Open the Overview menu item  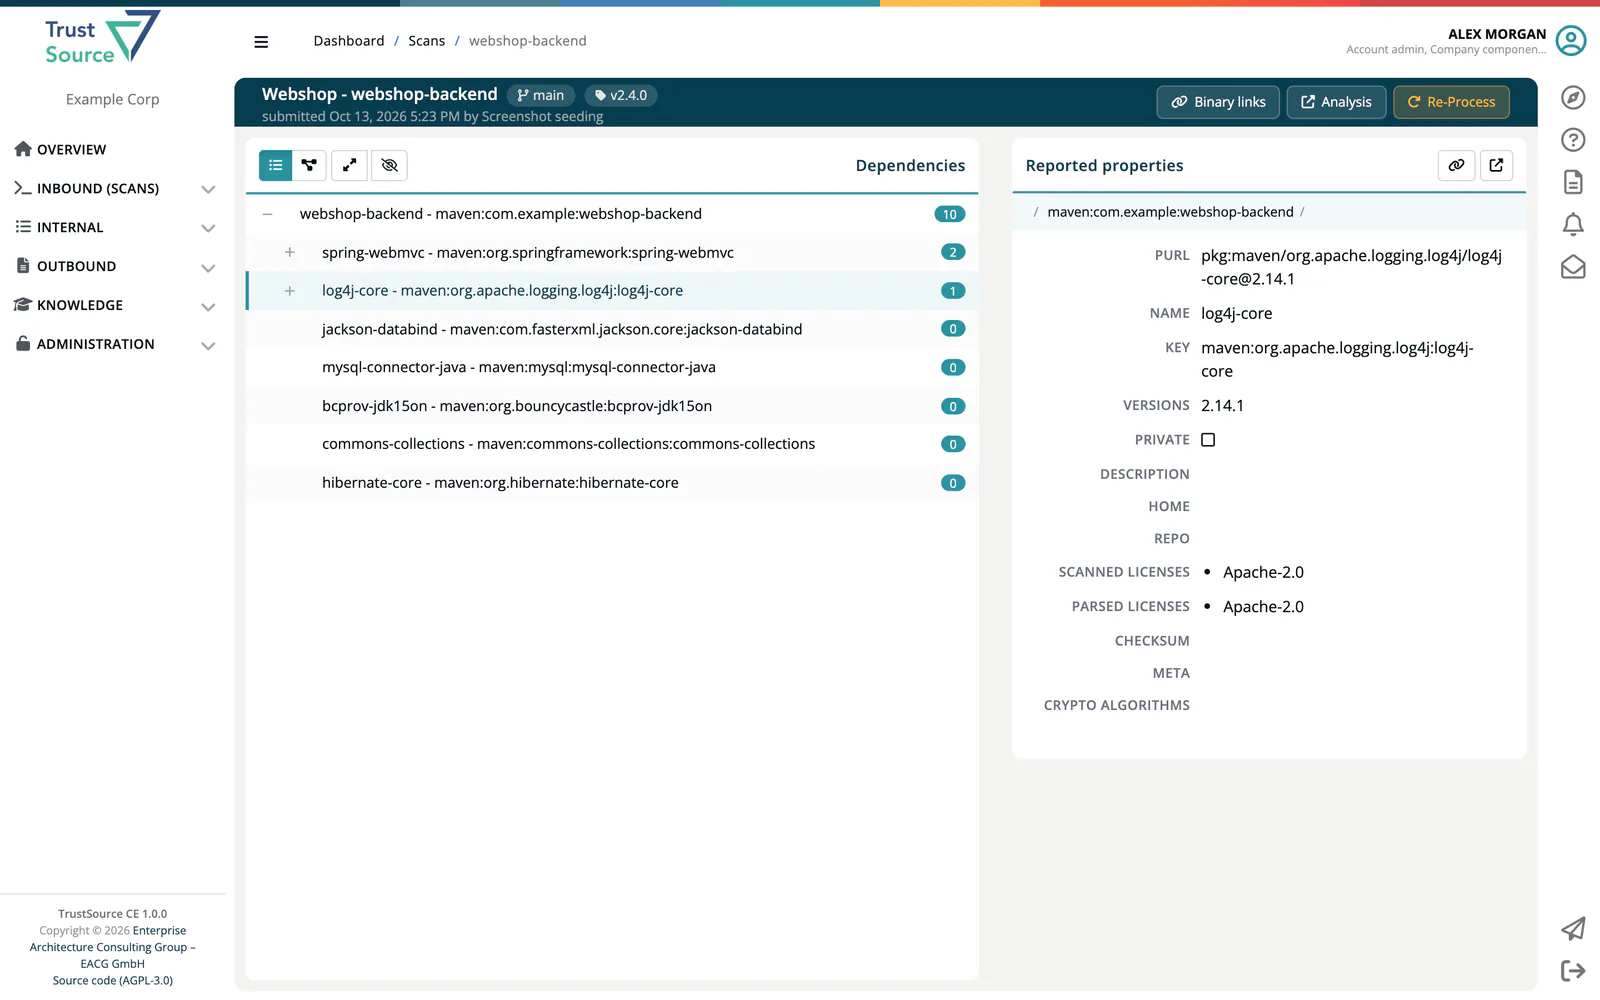pyautogui.click(x=60, y=149)
